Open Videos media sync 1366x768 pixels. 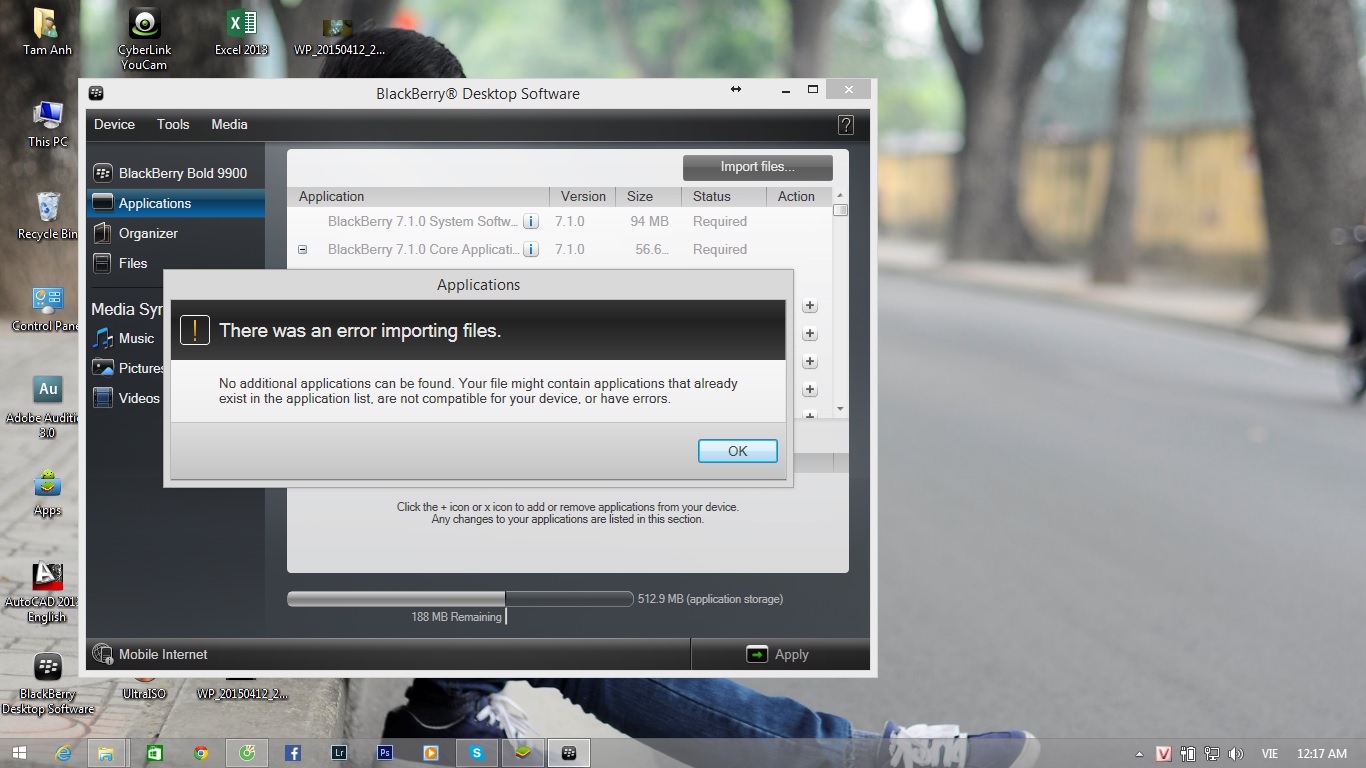[x=139, y=398]
